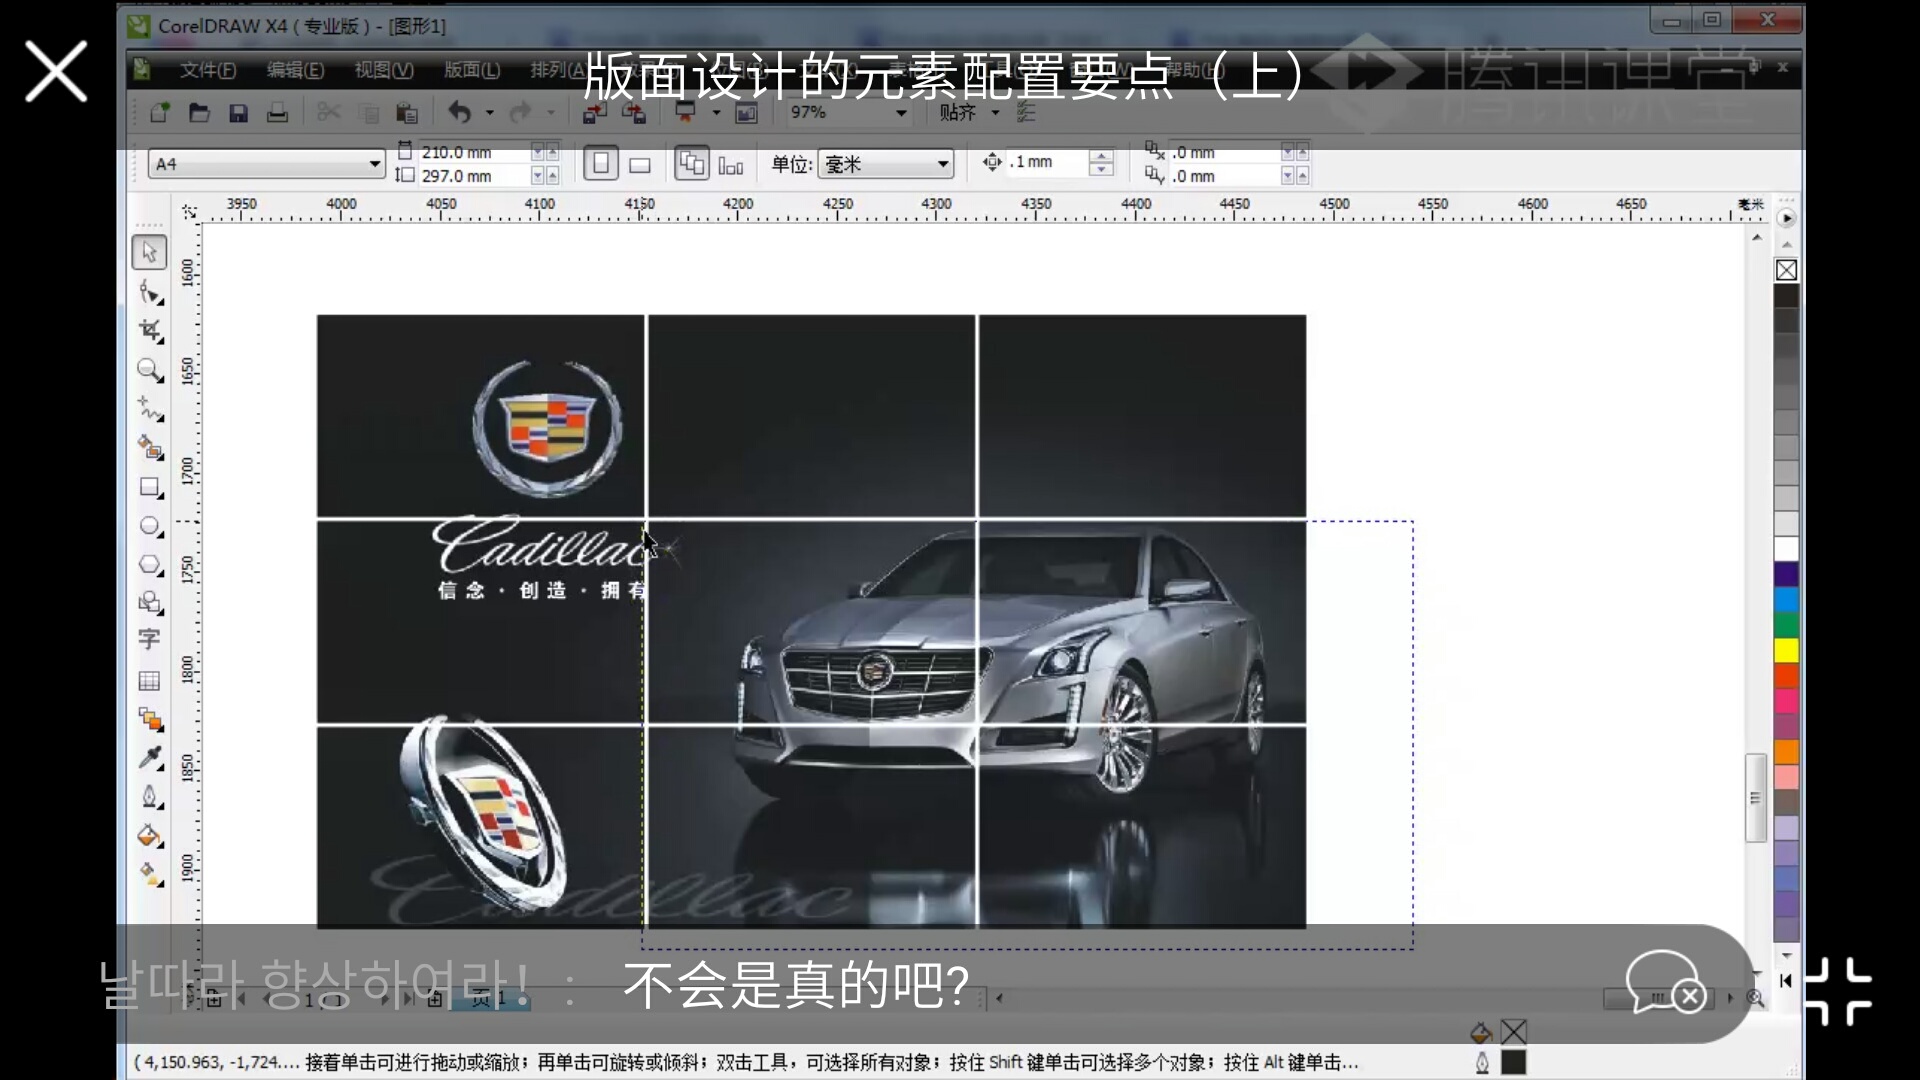Open the Application Launcher icon
The width and height of the screenshot is (1920, 1080).
click(x=686, y=113)
